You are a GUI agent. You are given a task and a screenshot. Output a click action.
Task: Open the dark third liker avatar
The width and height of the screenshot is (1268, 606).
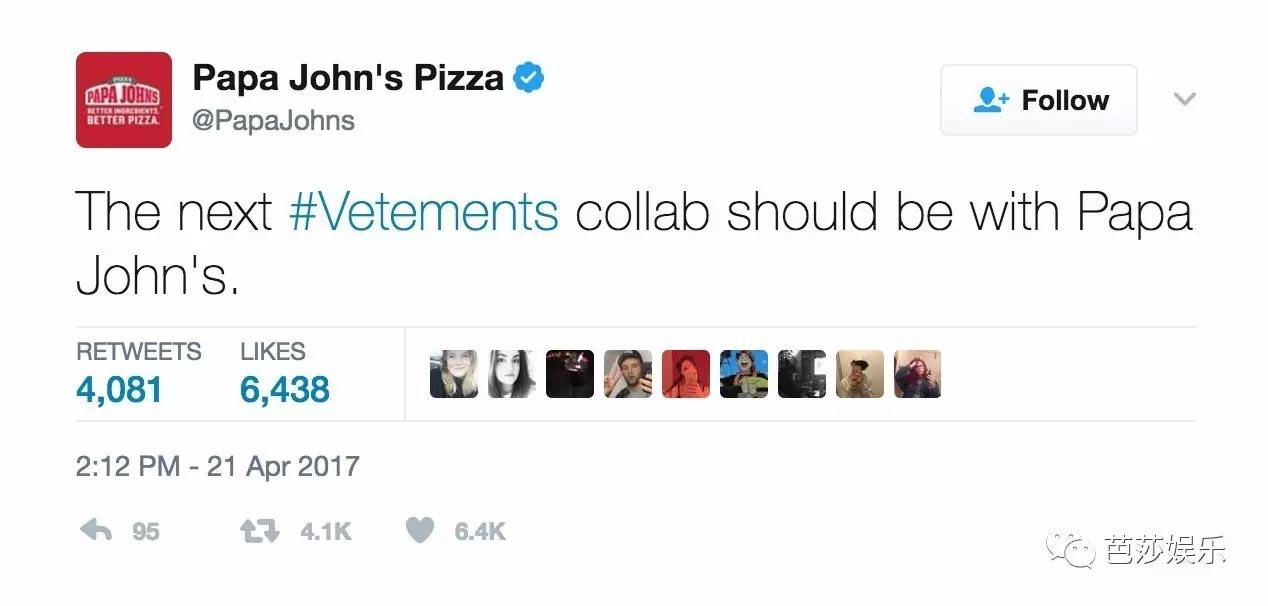tap(569, 374)
